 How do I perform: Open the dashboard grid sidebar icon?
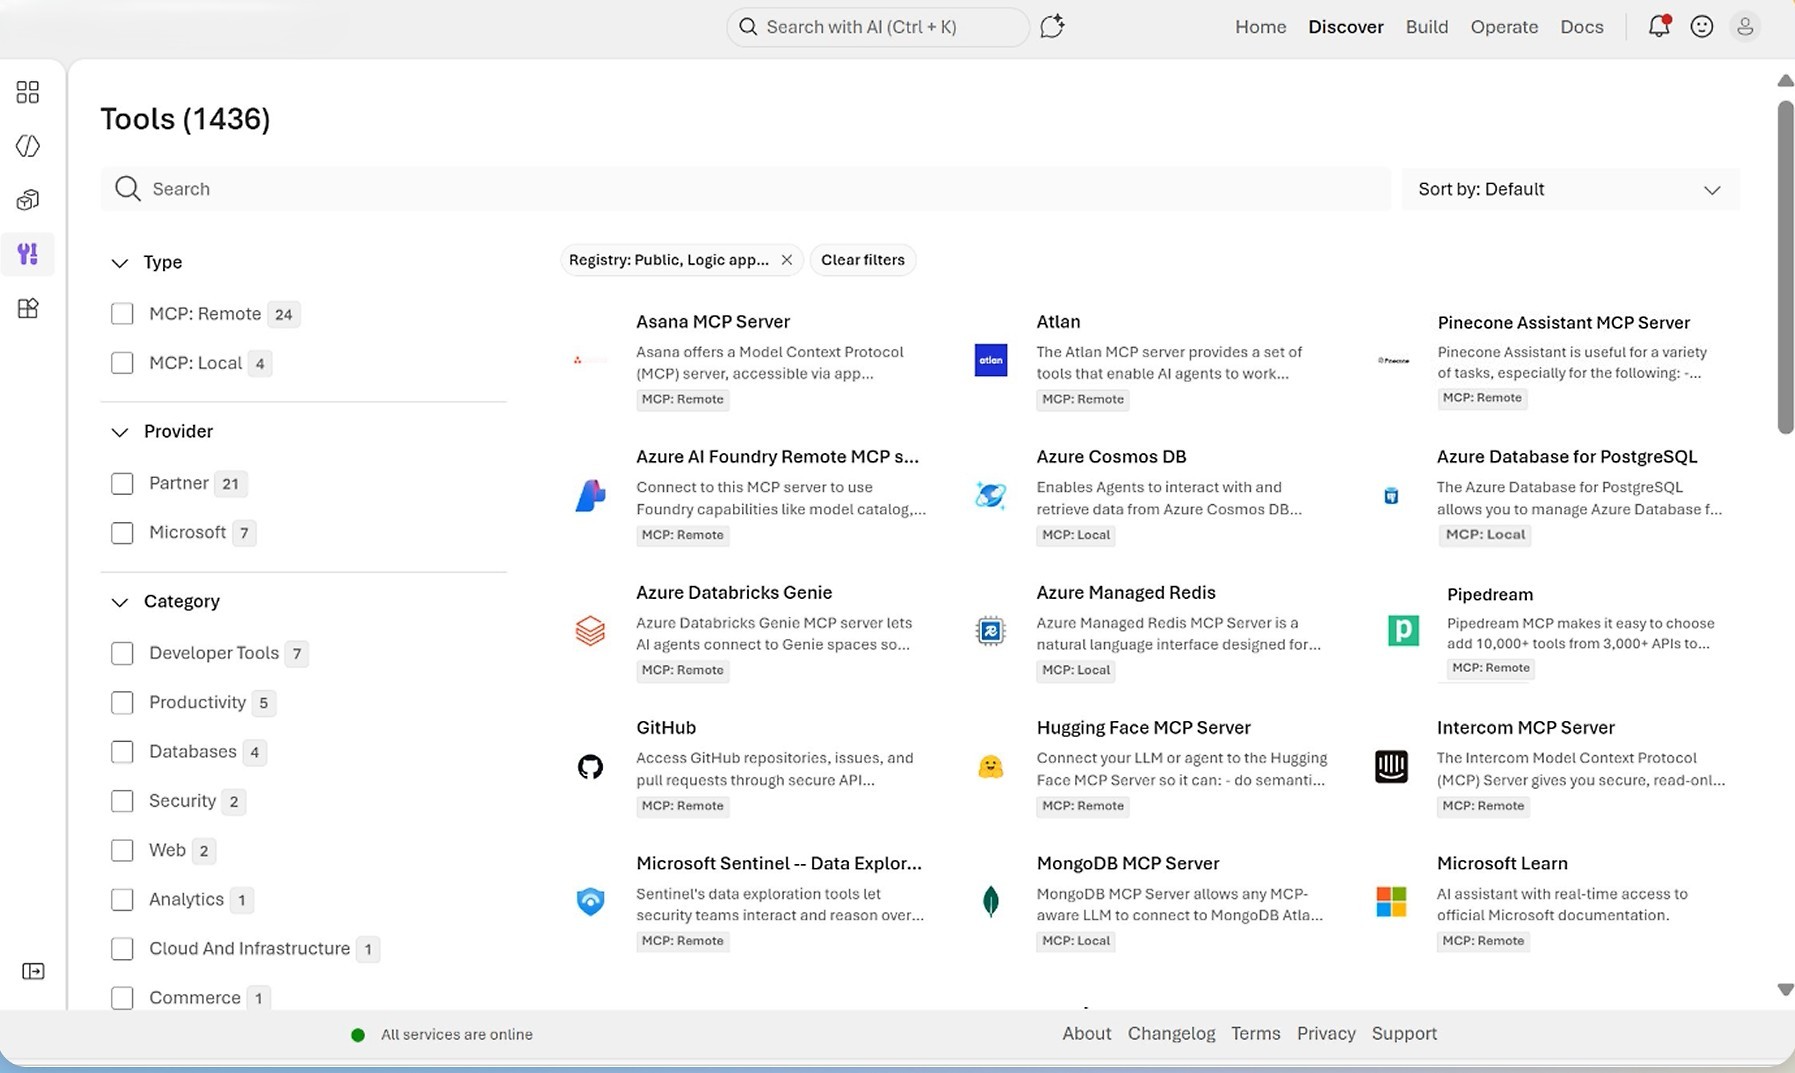[x=28, y=92]
